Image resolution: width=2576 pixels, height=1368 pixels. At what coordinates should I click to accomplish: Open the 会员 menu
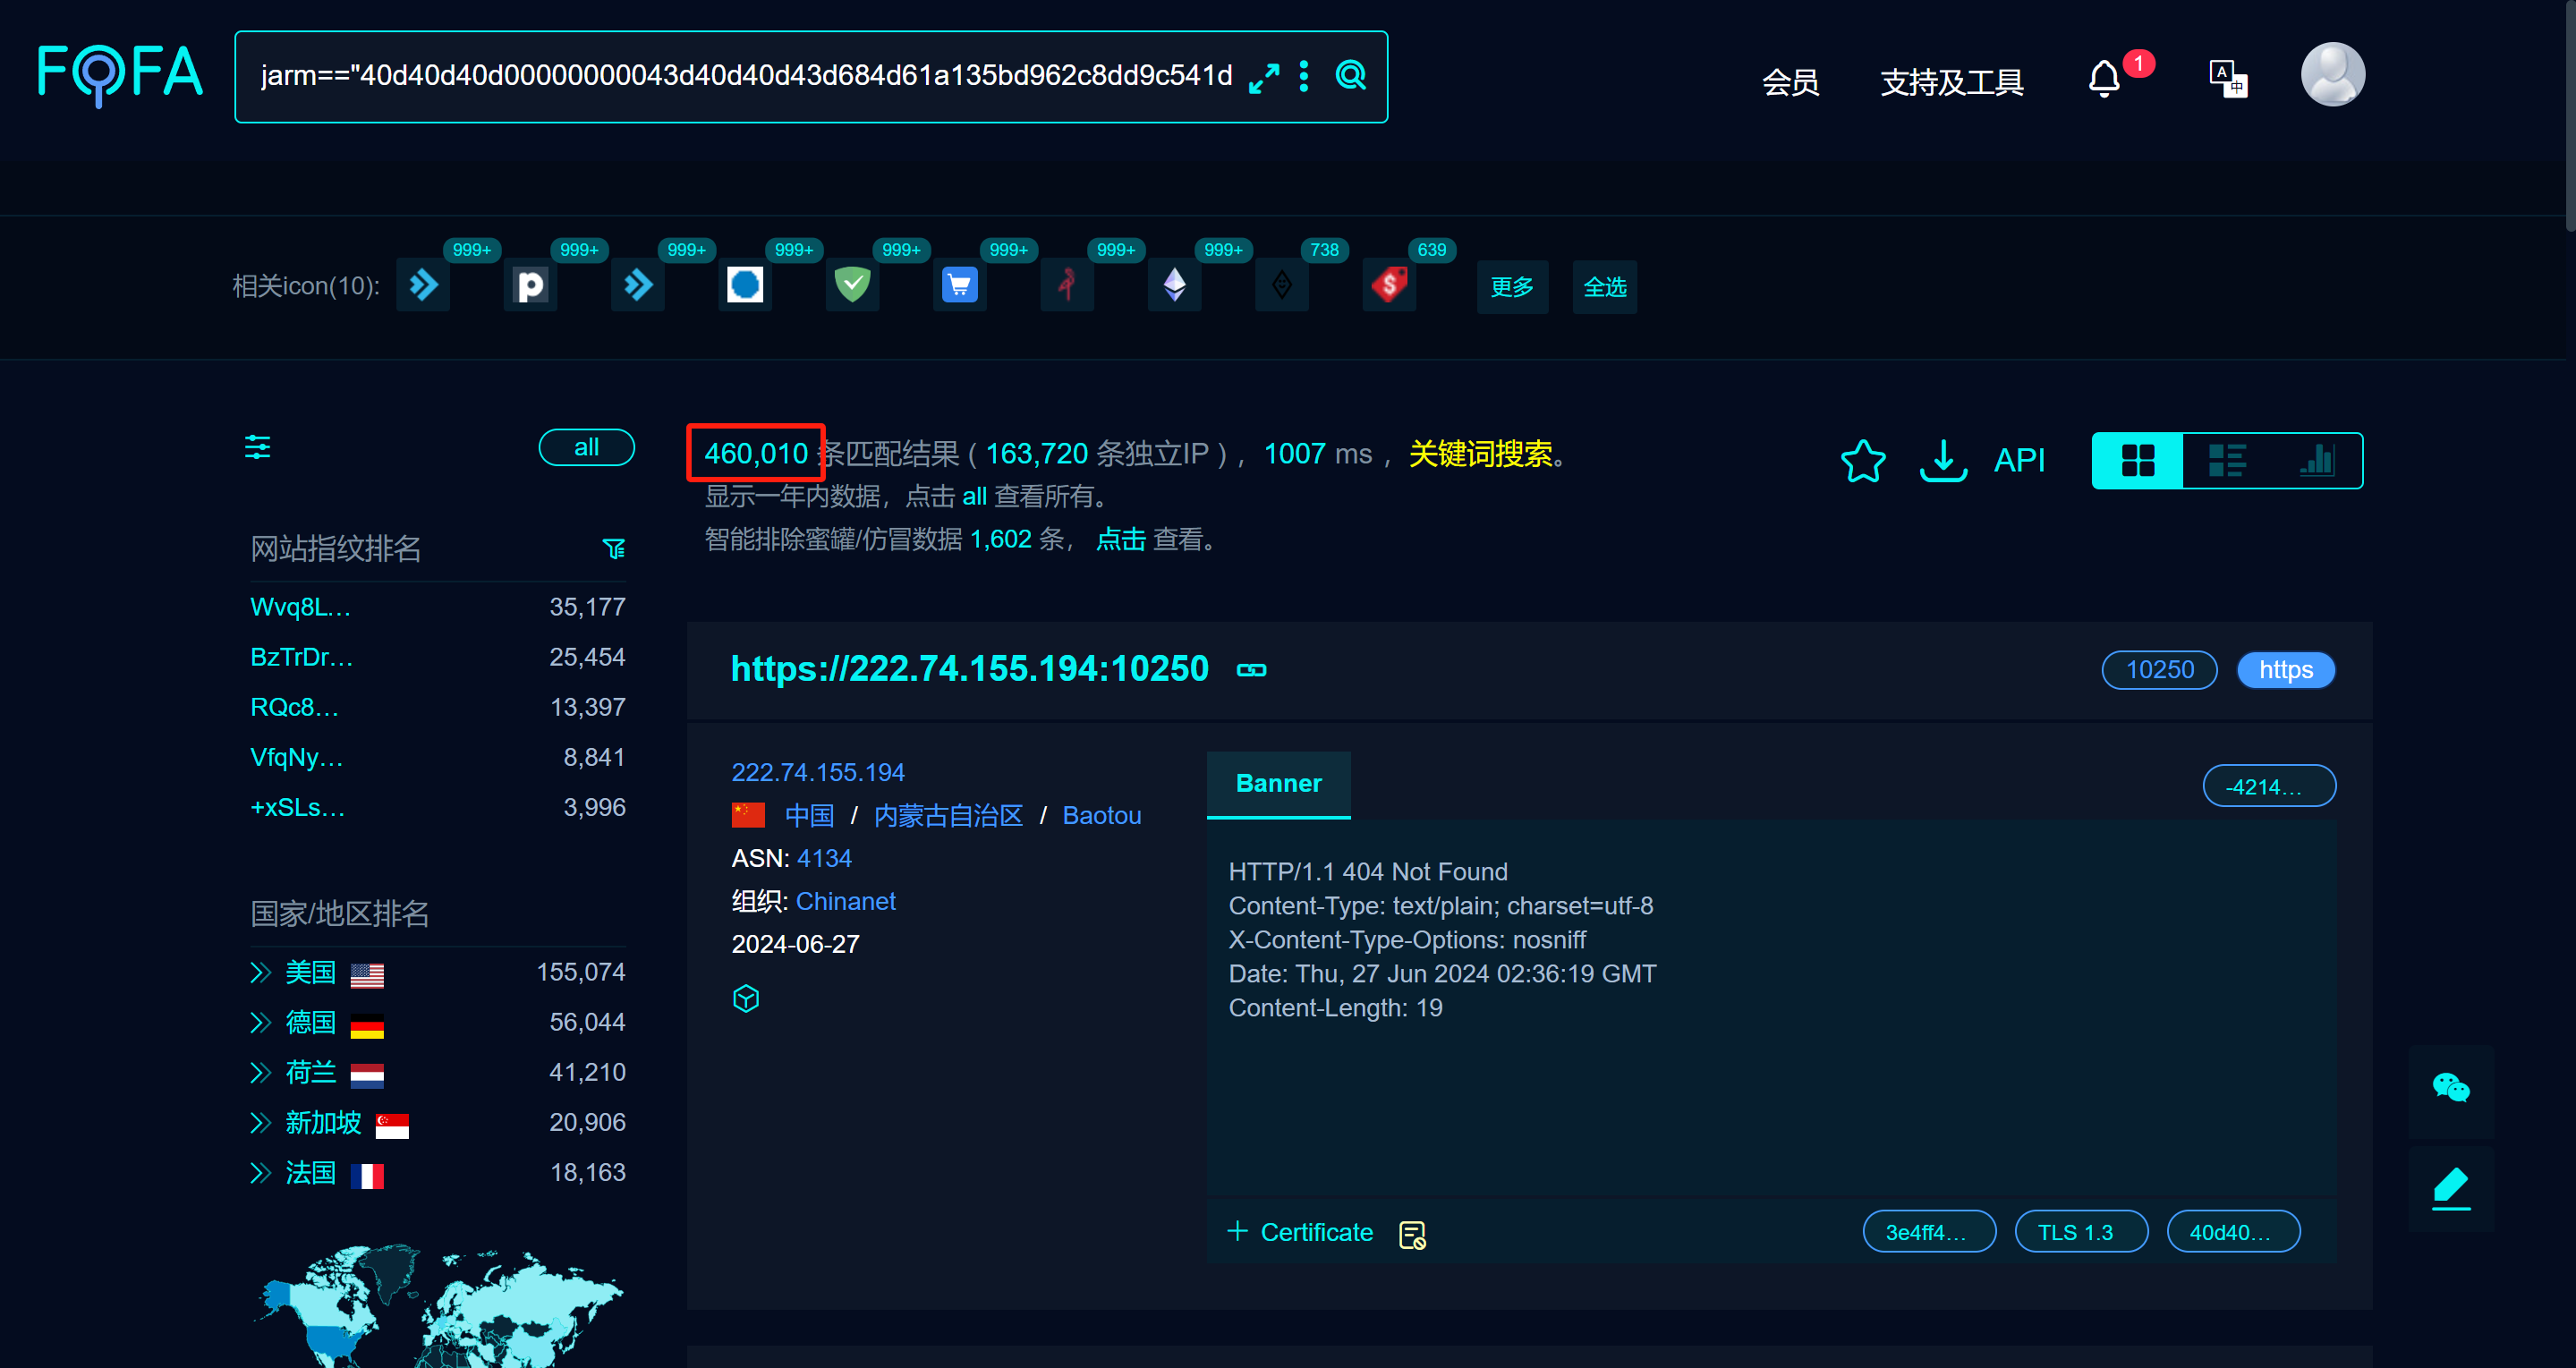point(1790,82)
